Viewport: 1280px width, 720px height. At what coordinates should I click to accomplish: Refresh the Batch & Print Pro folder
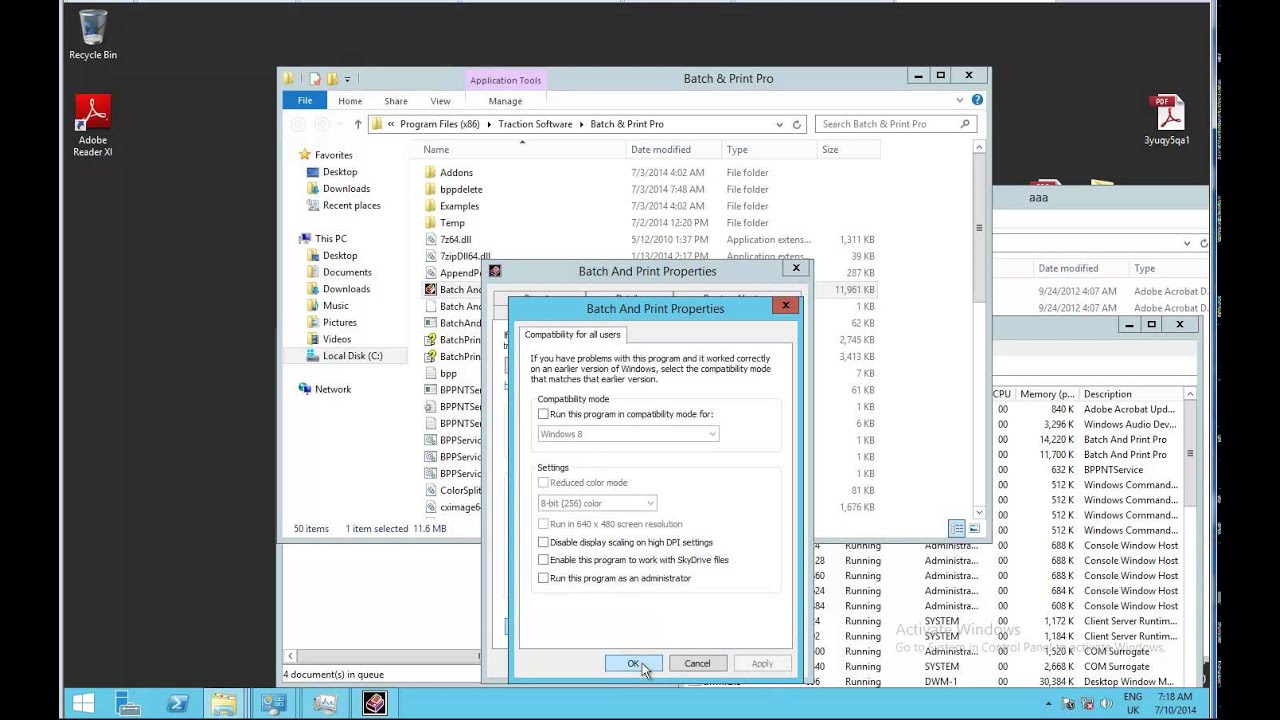coord(797,124)
